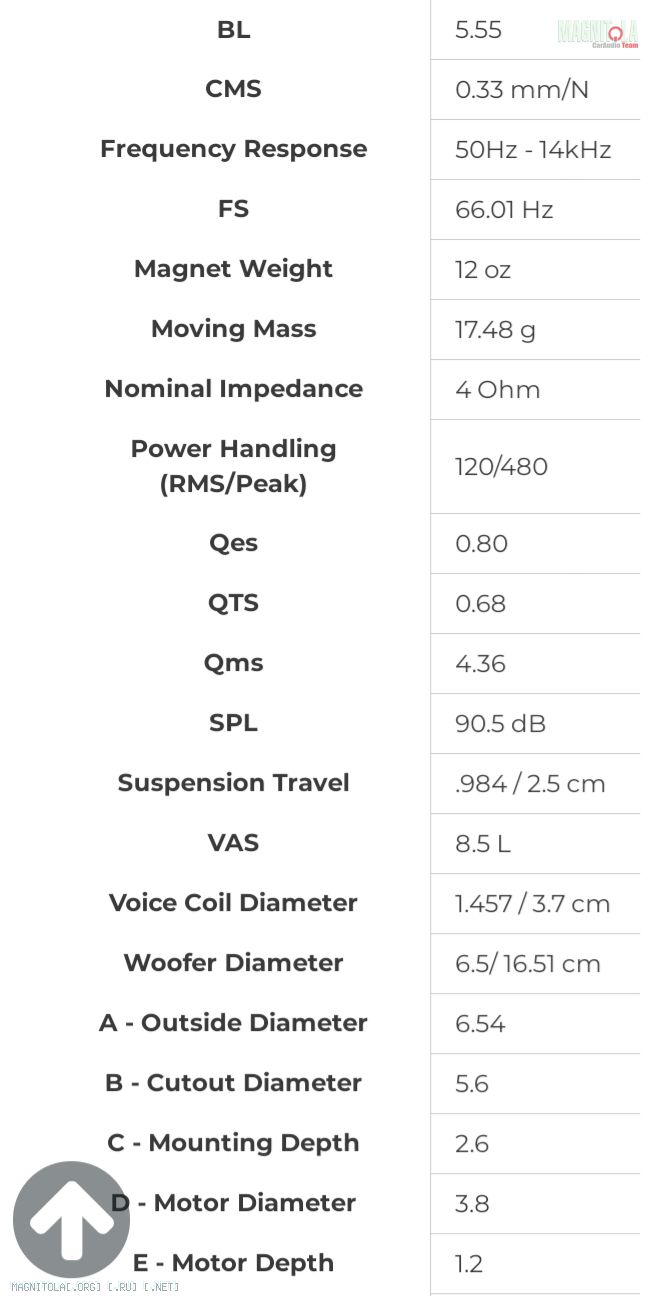
Task: Click the Frequency Response row label
Action: [233, 149]
